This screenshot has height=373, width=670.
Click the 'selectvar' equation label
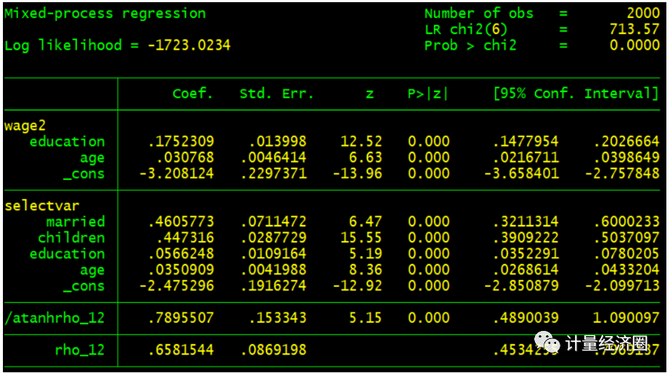pyautogui.click(x=41, y=206)
